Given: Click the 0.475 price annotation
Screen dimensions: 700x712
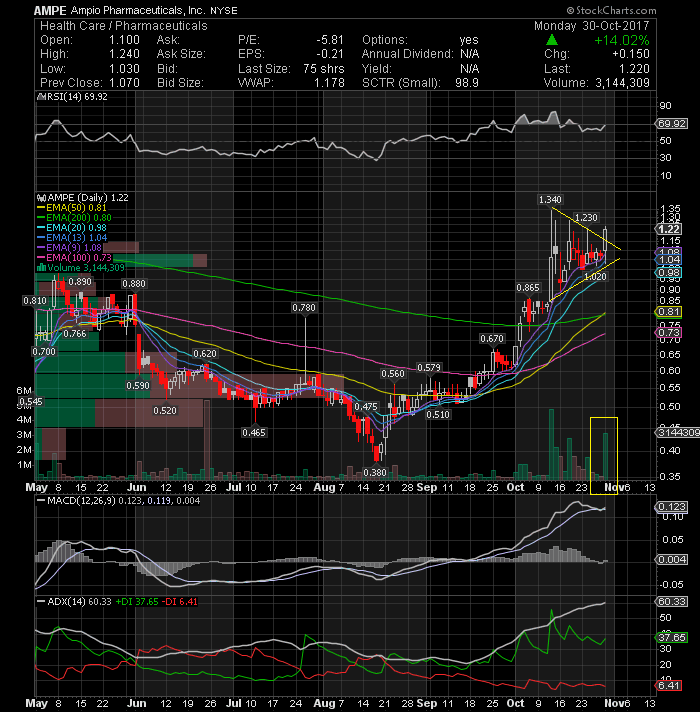Looking at the screenshot, I should tap(366, 406).
